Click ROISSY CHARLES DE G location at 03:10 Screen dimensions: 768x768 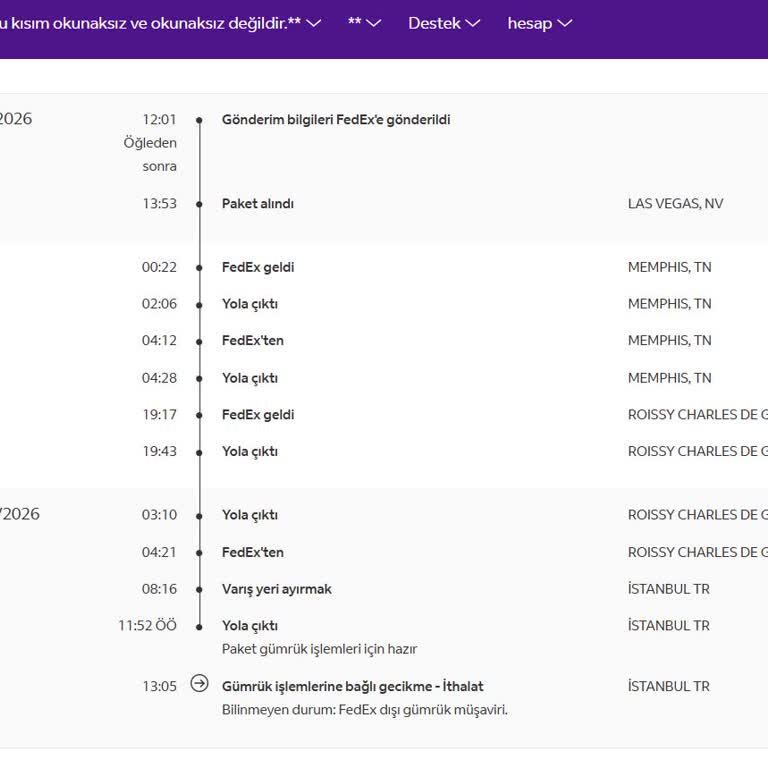pos(698,515)
